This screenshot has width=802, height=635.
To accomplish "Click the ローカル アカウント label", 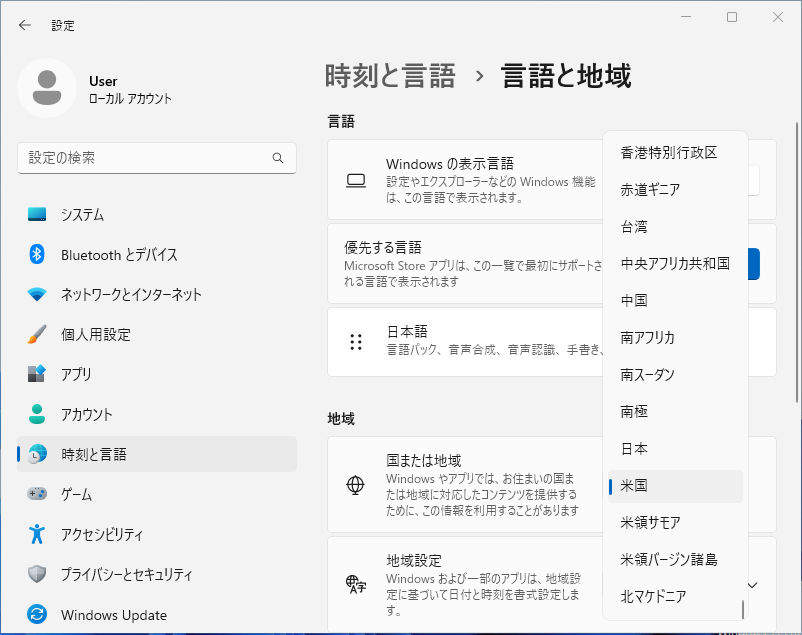I will tap(130, 99).
